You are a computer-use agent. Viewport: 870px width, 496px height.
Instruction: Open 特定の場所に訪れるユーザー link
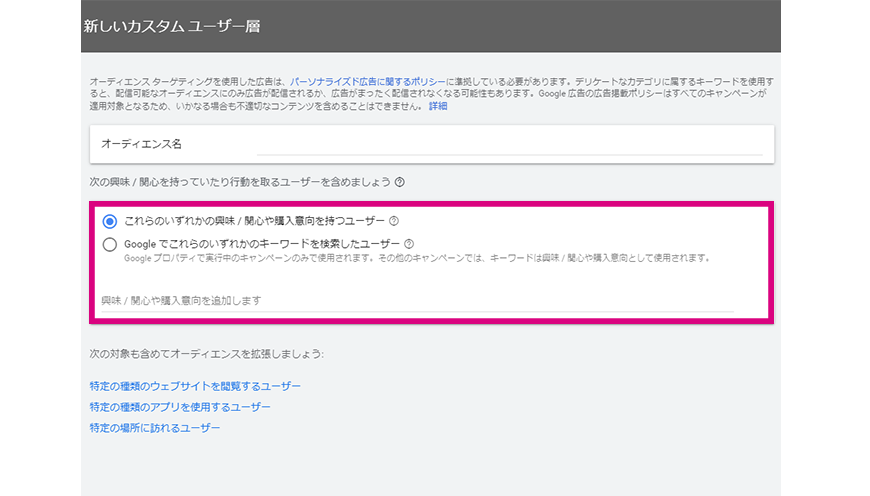point(155,428)
